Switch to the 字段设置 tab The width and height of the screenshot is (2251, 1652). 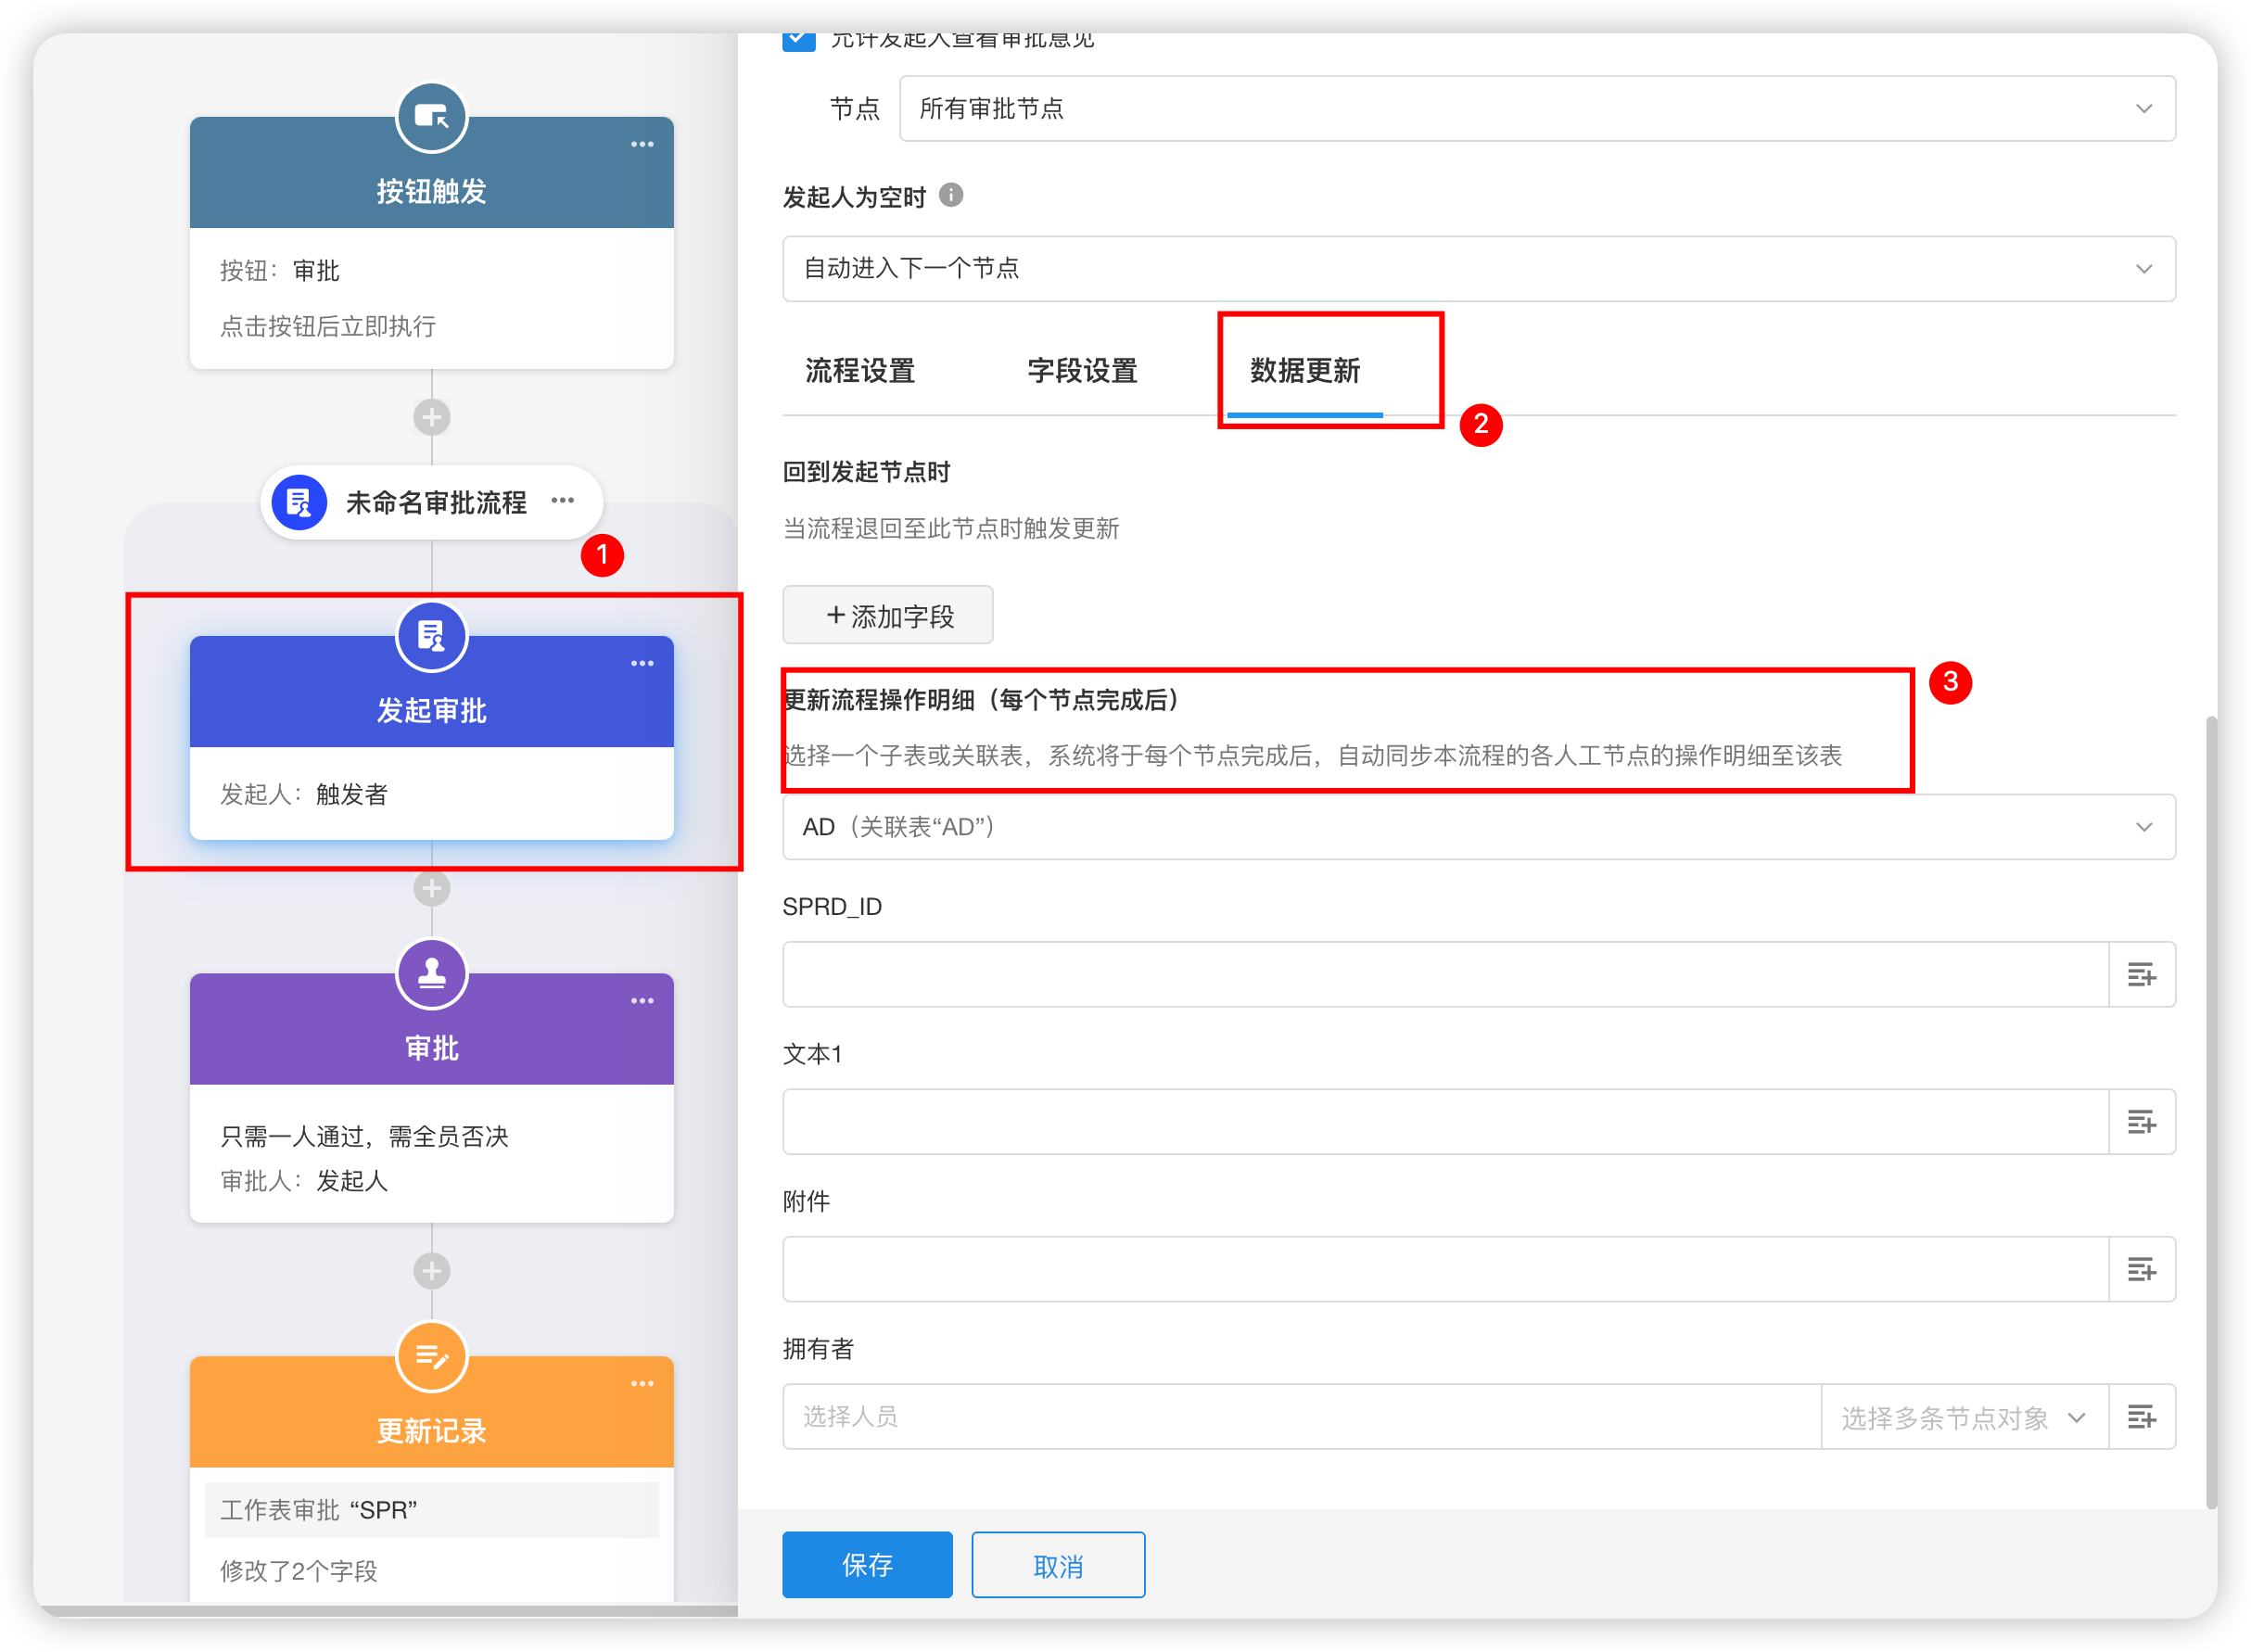click(x=1082, y=371)
